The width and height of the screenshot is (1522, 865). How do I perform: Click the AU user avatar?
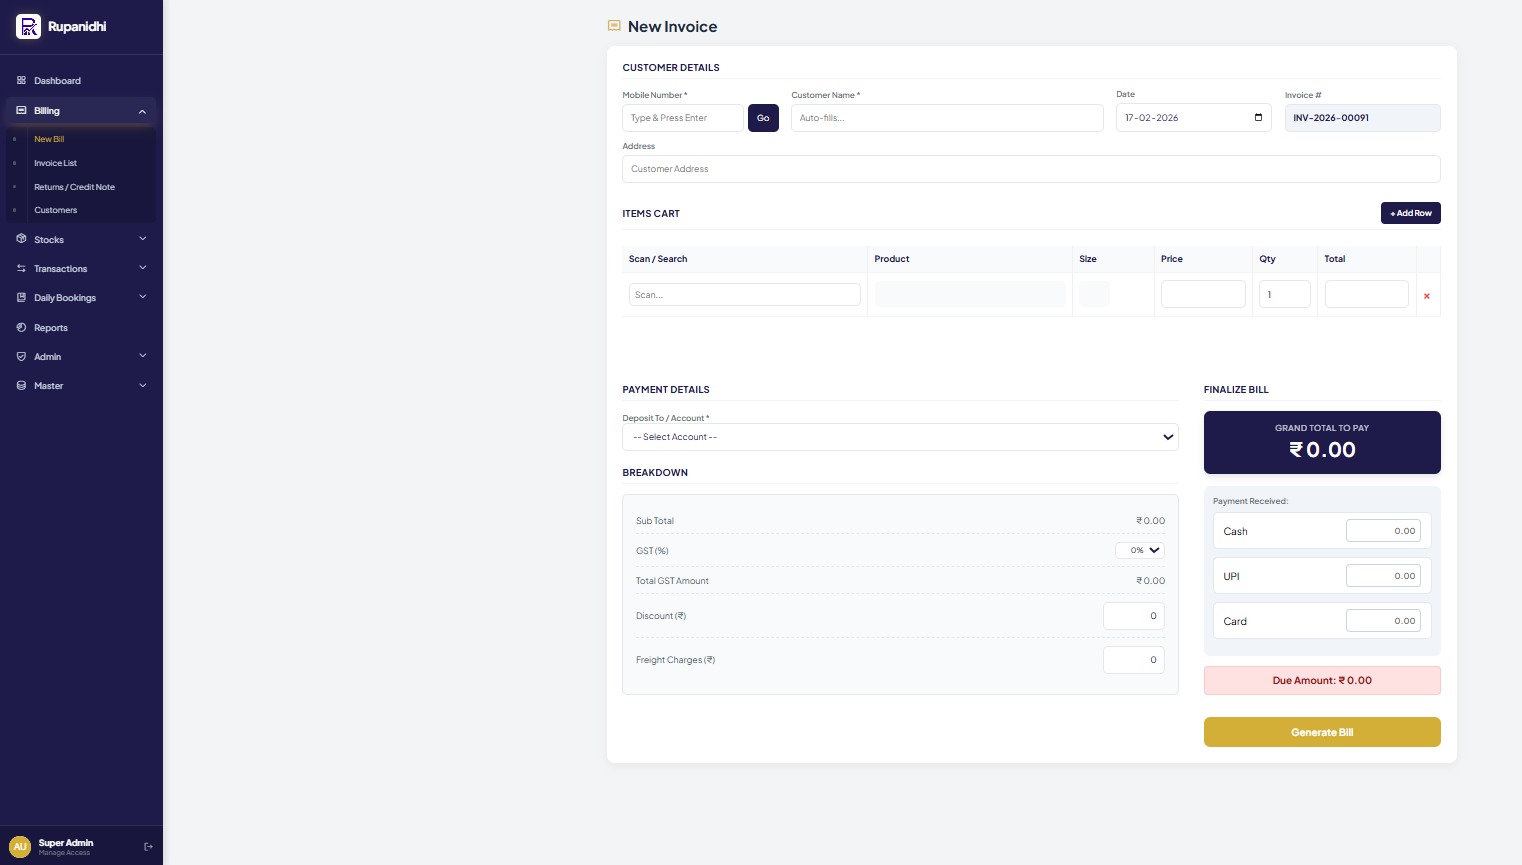(x=20, y=847)
